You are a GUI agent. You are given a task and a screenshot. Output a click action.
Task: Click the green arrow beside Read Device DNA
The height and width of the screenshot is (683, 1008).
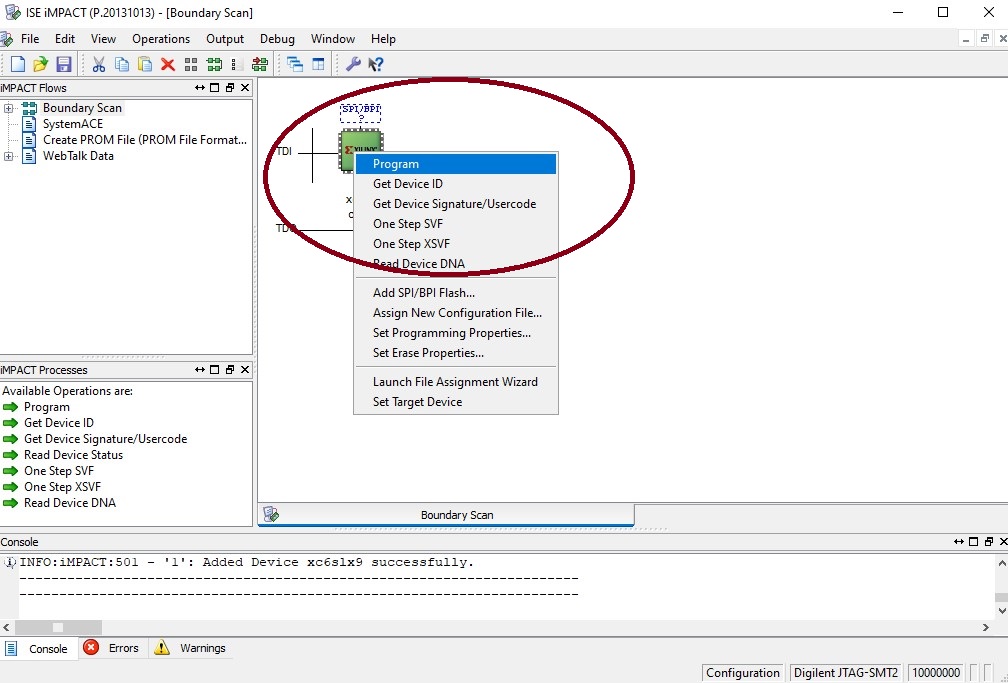[10, 503]
